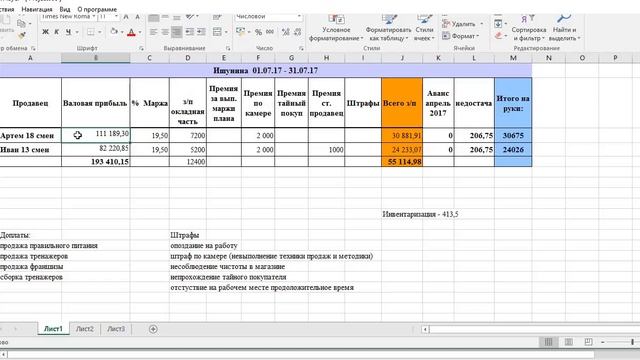This screenshot has height=360, width=640.
Task: Toggle center alignment
Action: (x=165, y=32)
